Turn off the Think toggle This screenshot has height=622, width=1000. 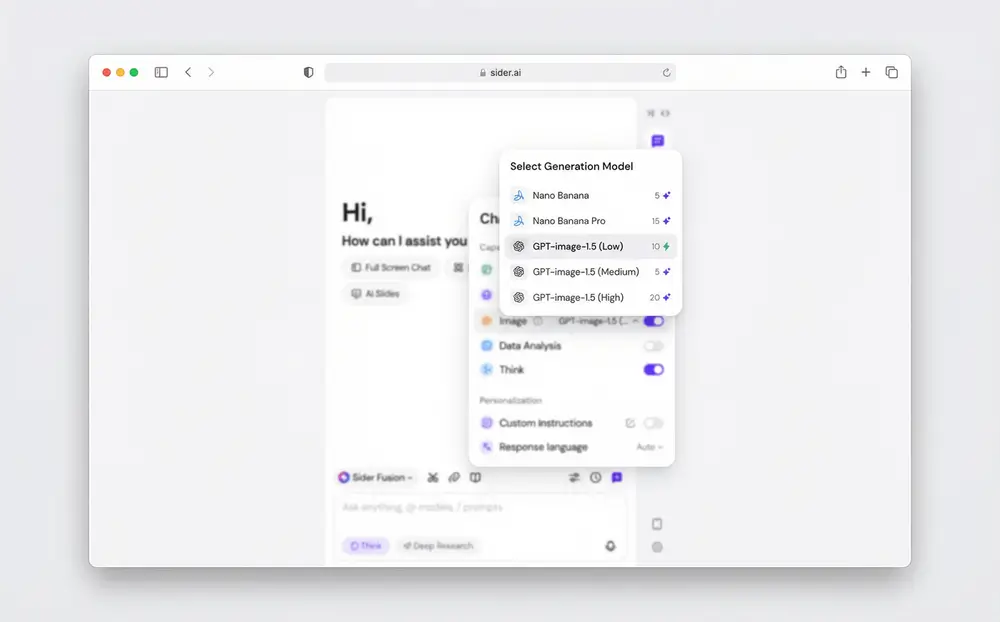point(654,369)
